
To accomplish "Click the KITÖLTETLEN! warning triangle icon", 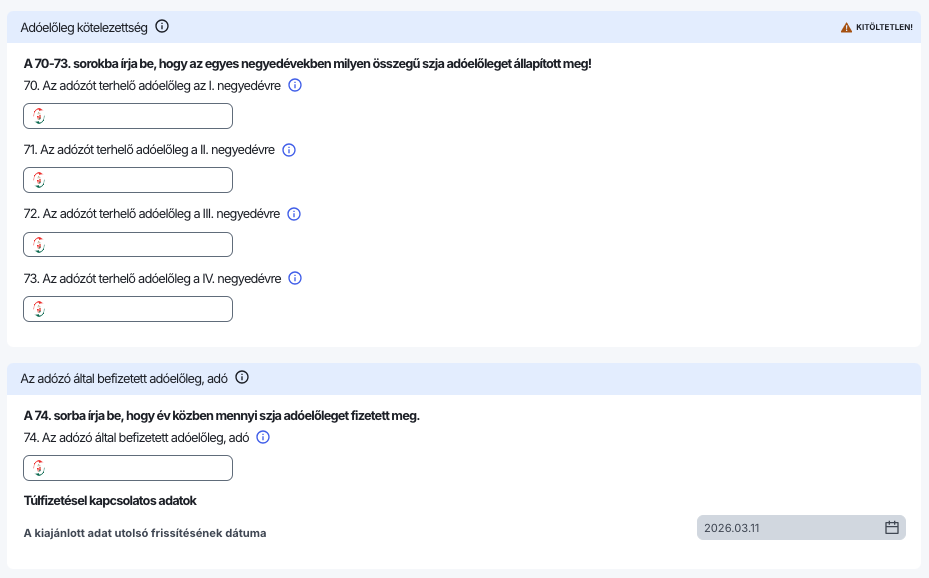I will pyautogui.click(x=846, y=27).
